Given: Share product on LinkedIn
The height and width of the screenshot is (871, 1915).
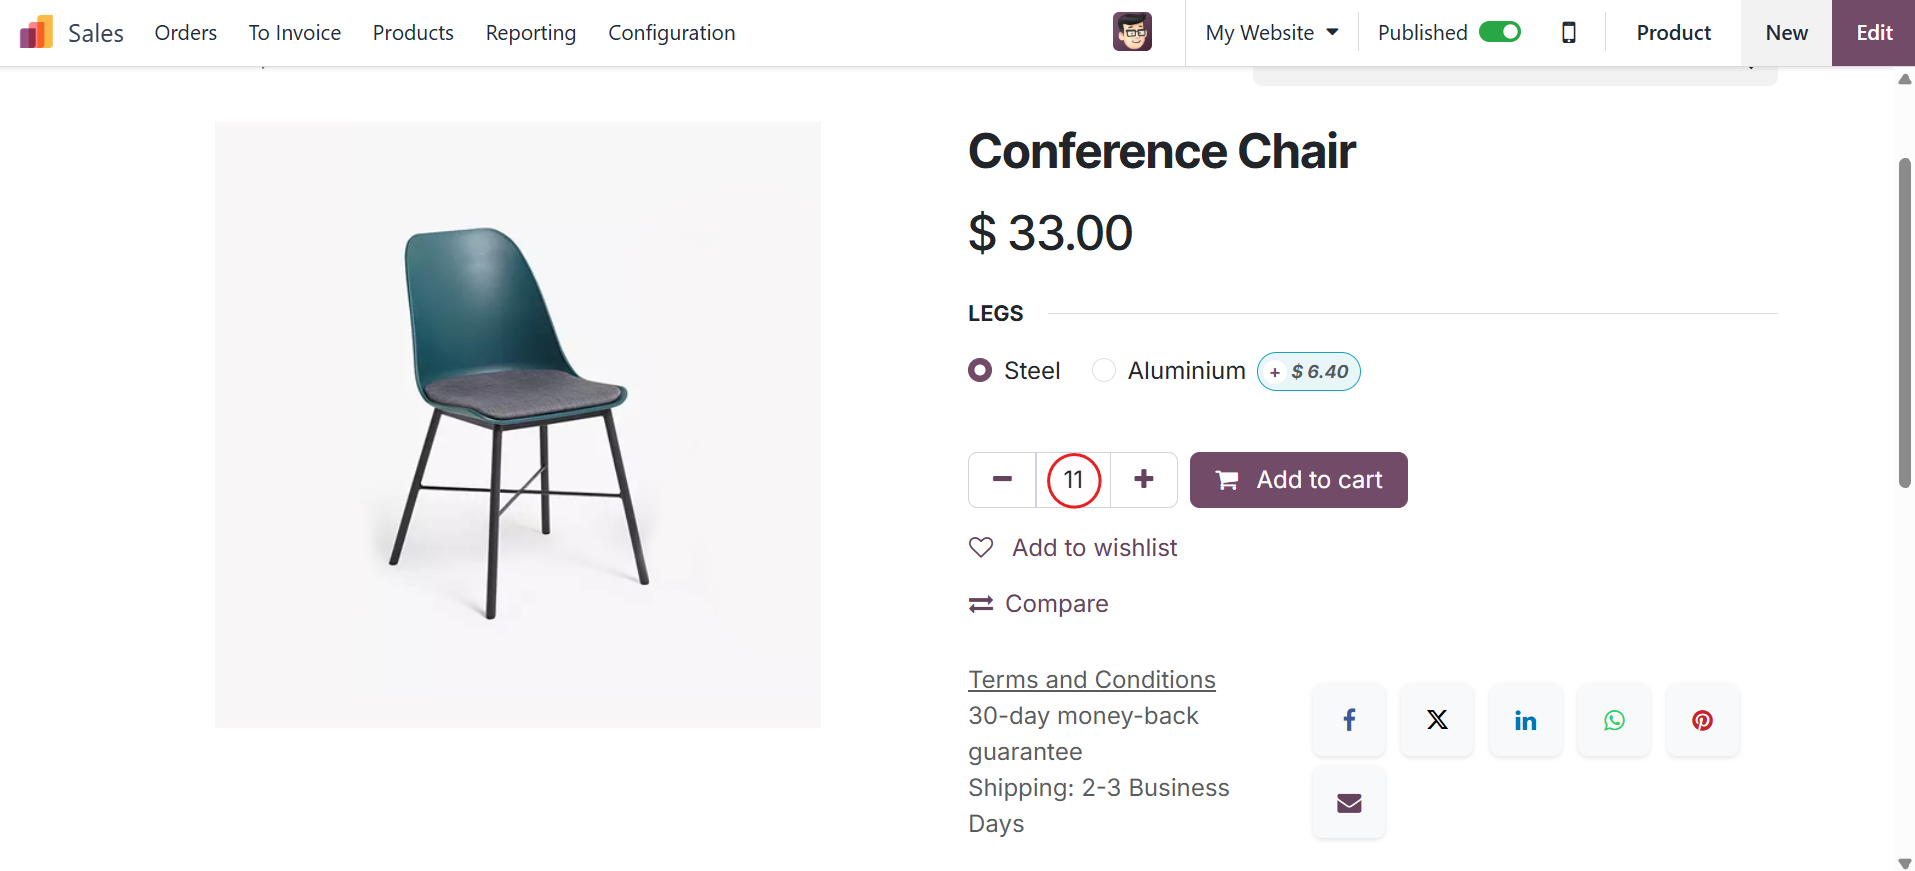Looking at the screenshot, I should pos(1525,720).
